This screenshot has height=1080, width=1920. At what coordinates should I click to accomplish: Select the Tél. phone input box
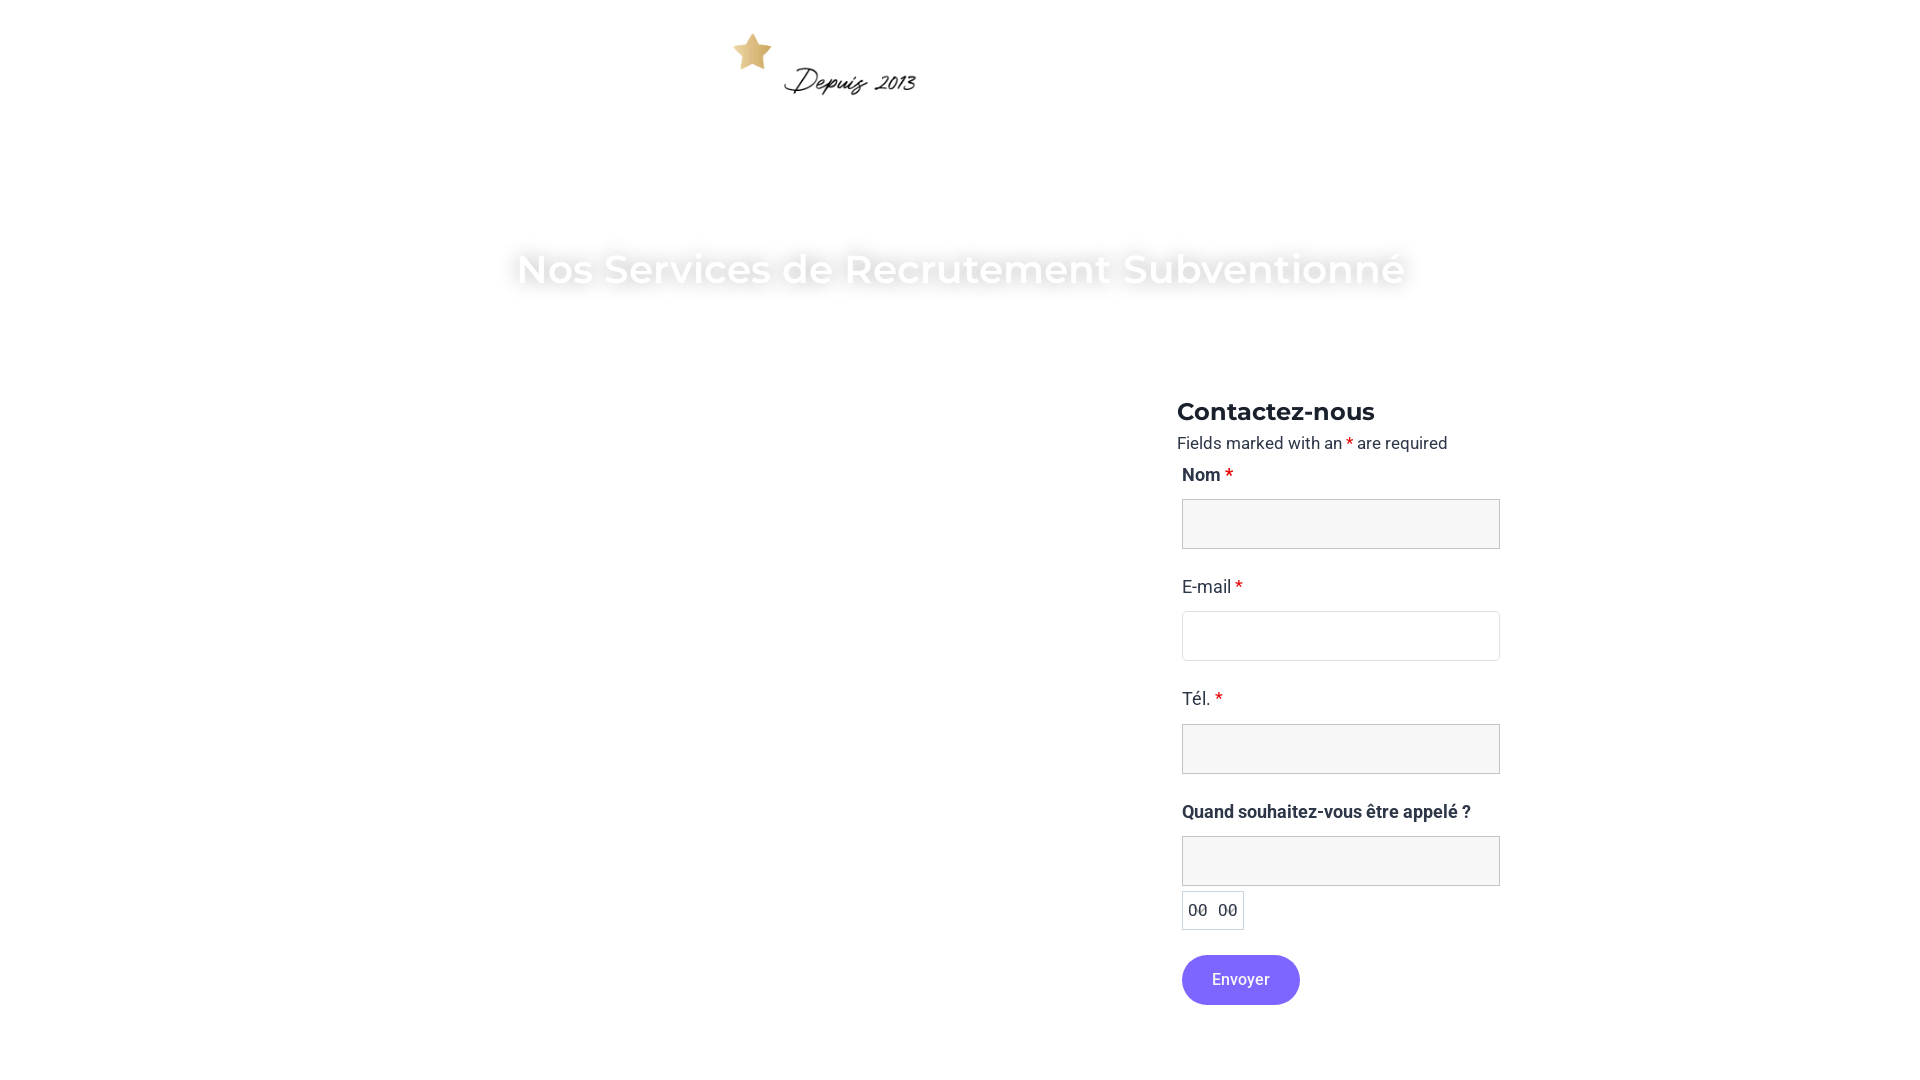(x=1340, y=748)
